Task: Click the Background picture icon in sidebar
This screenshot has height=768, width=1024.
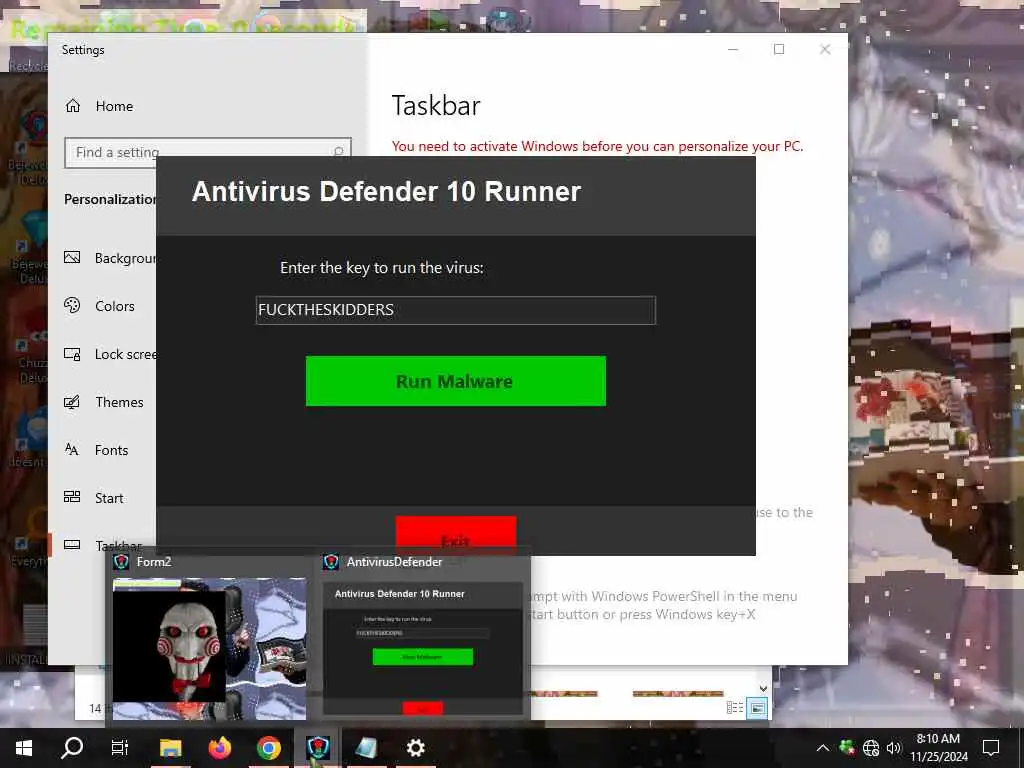Action: (x=72, y=257)
